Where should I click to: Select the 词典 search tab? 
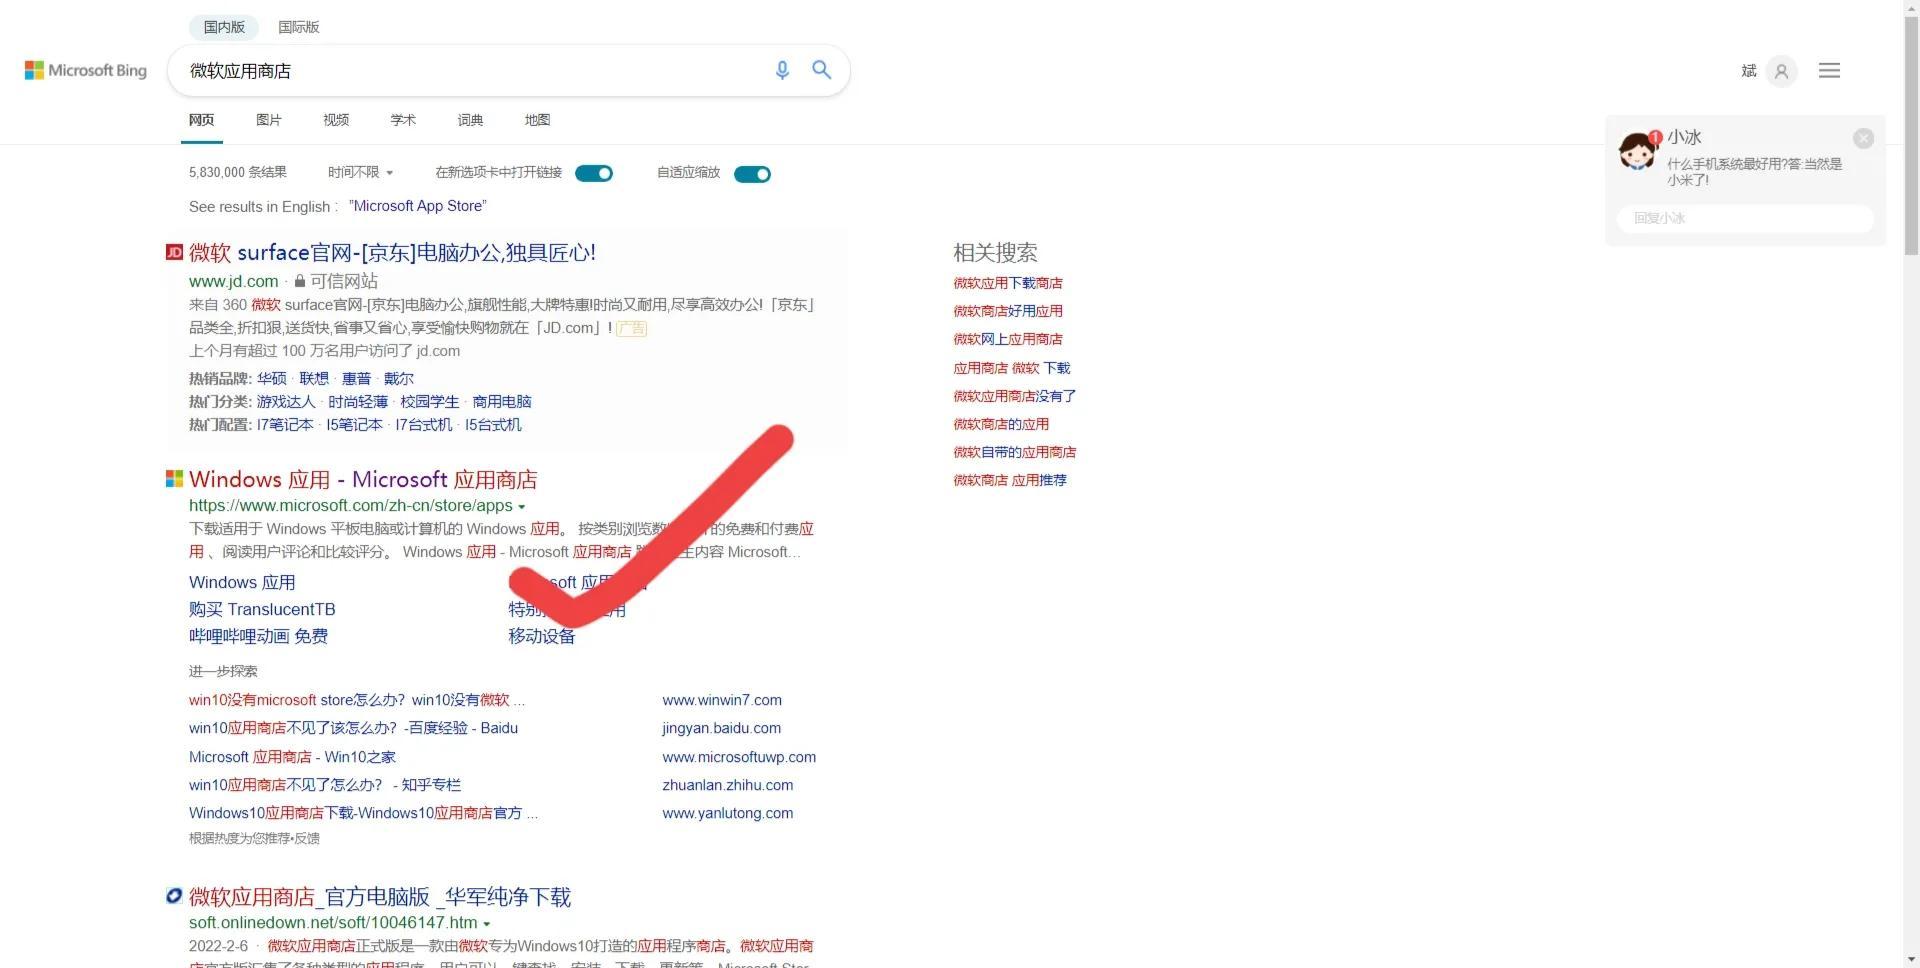coord(470,120)
